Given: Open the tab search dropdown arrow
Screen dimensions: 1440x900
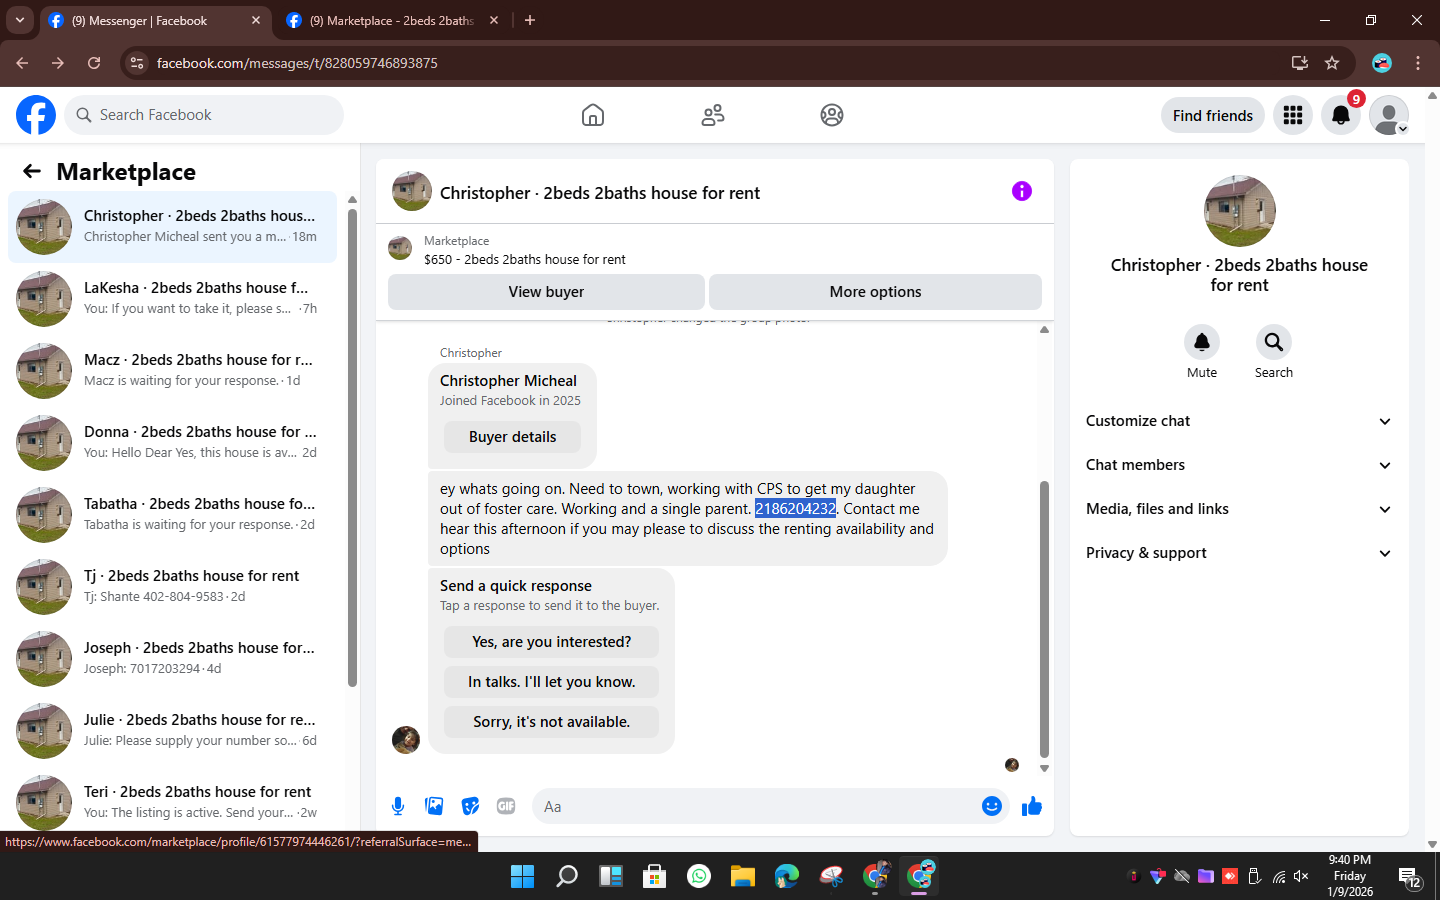Looking at the screenshot, I should (20, 20).
